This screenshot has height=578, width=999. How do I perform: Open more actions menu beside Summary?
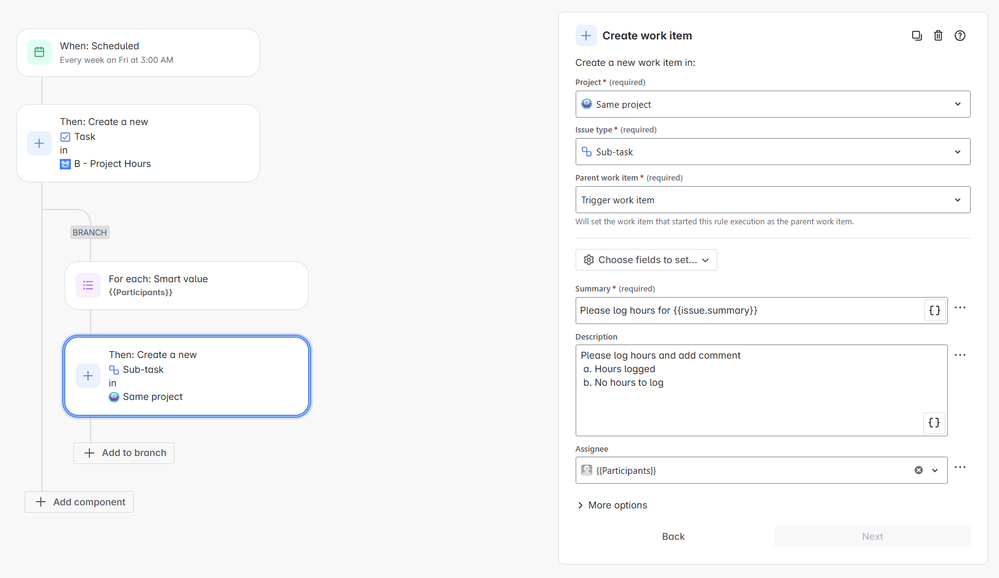(960, 308)
